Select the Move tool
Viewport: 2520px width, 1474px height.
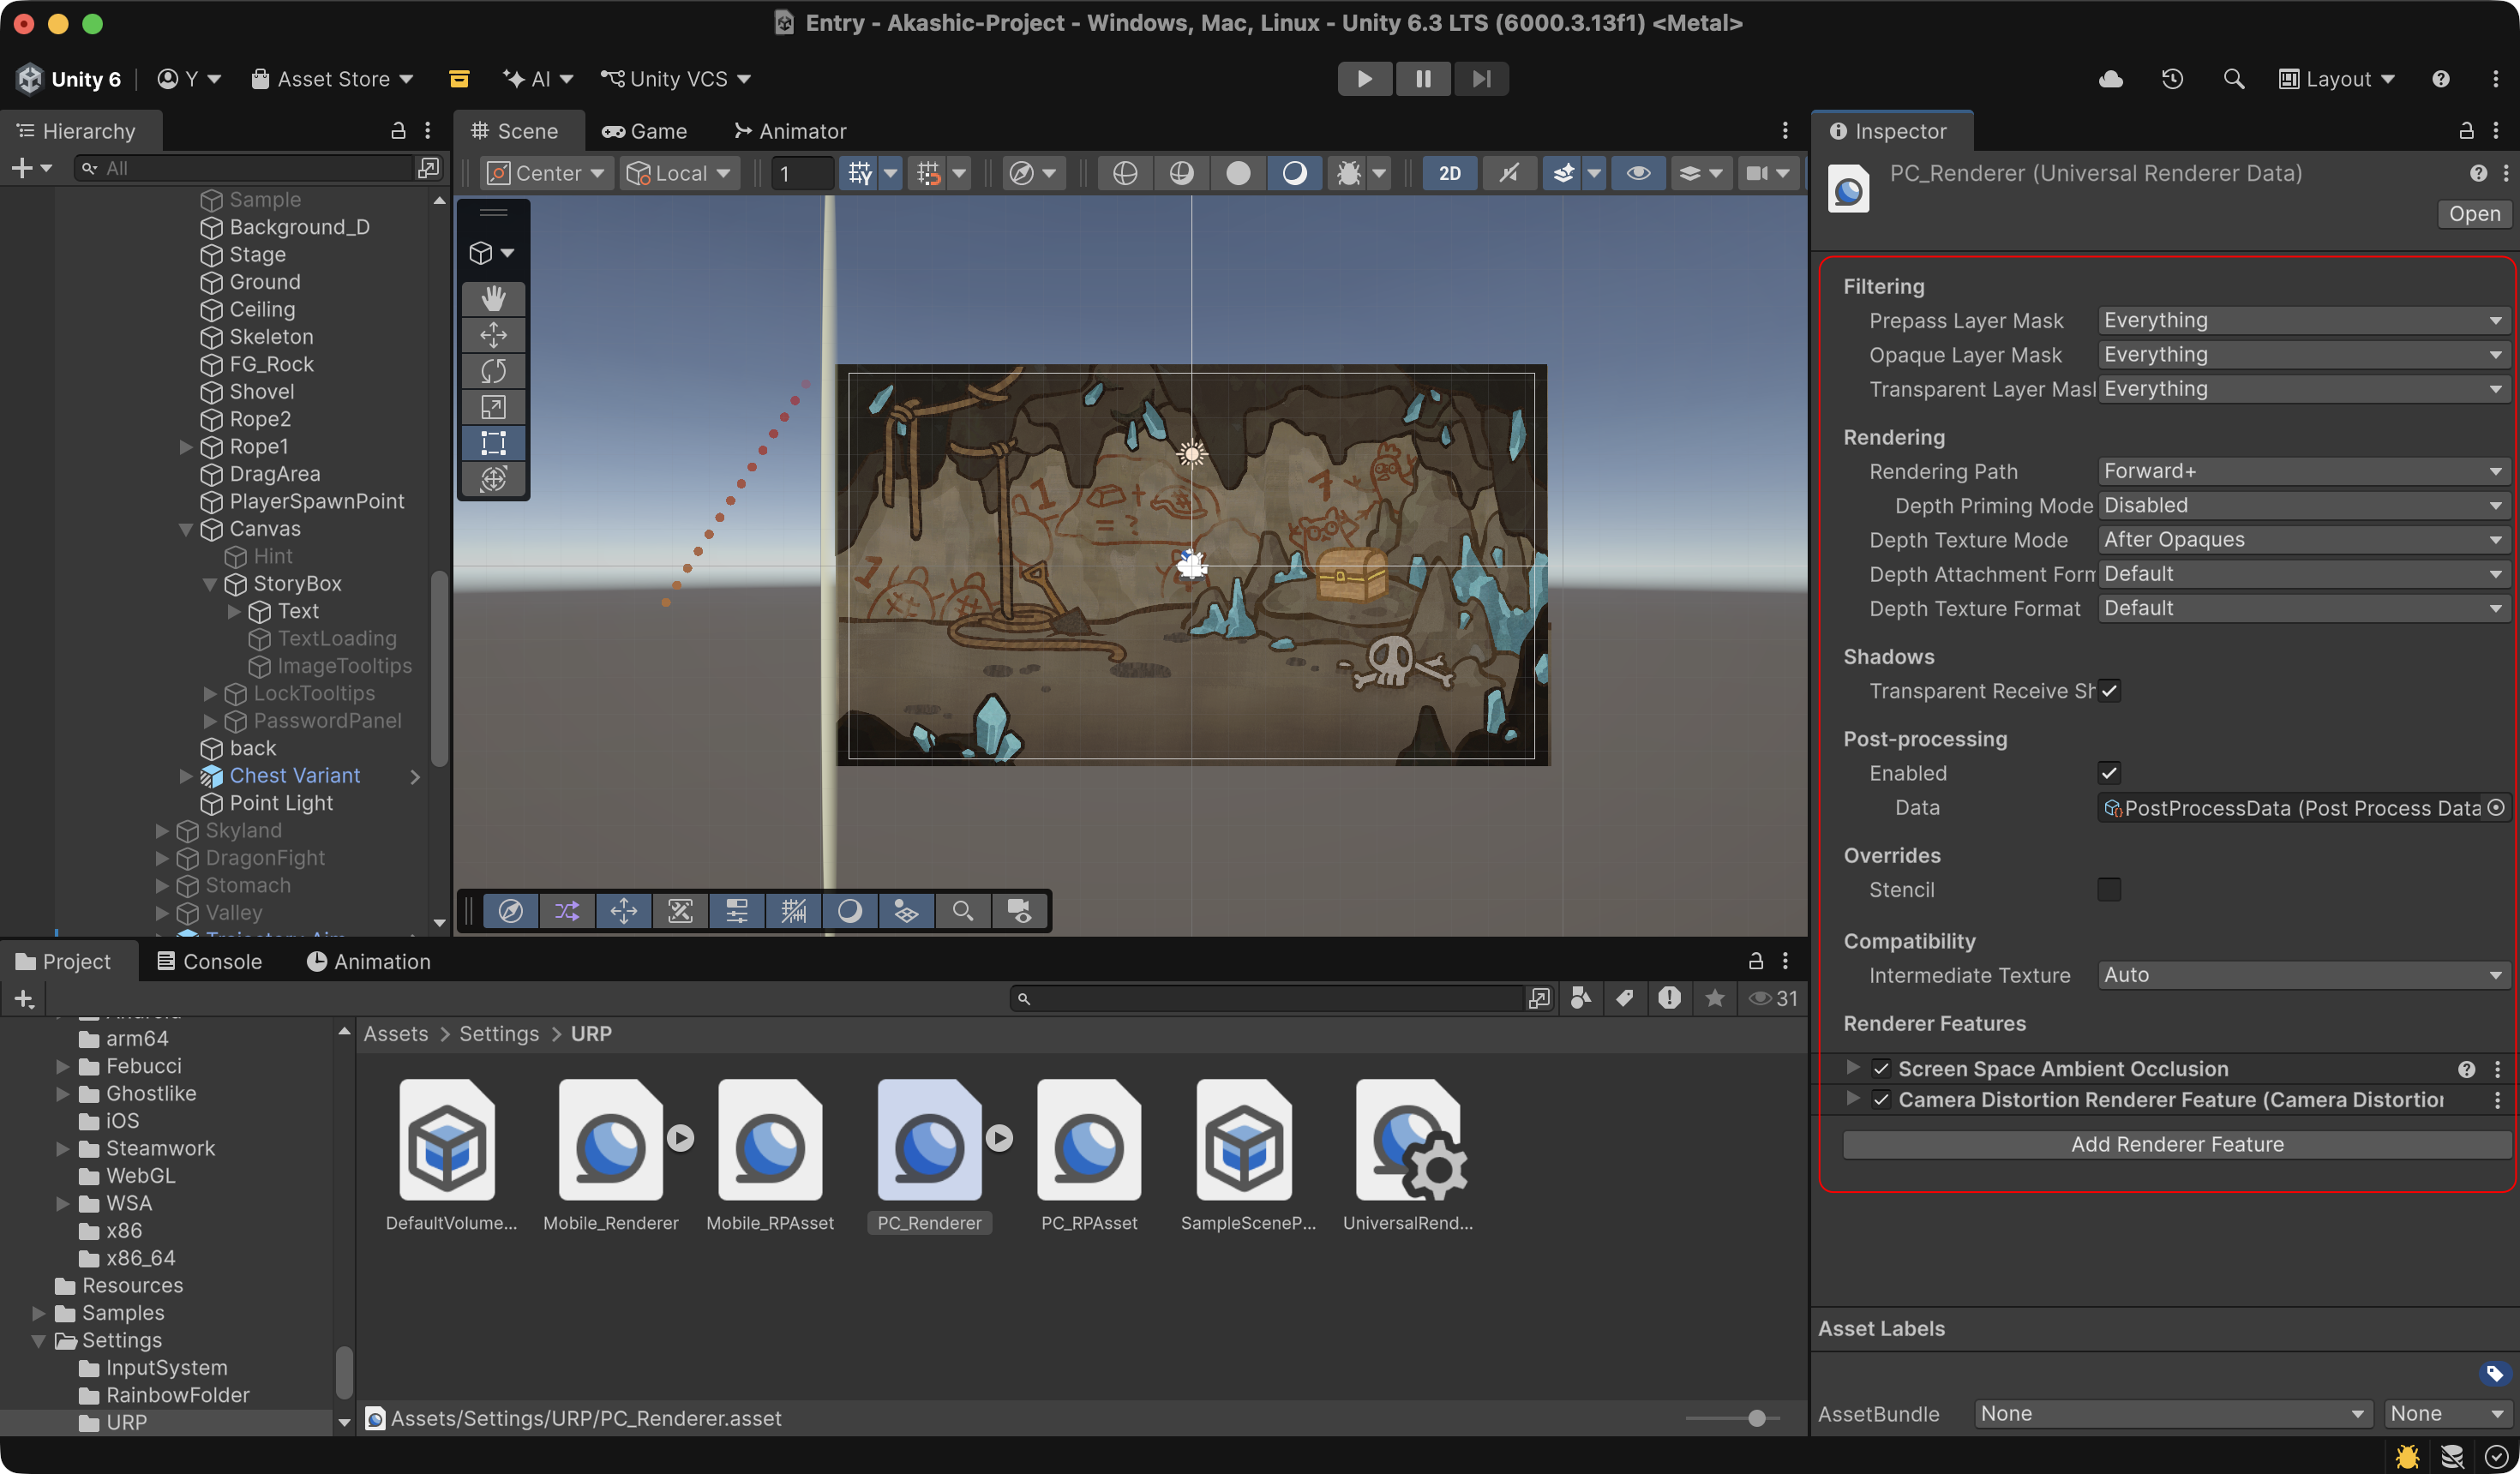coord(493,335)
